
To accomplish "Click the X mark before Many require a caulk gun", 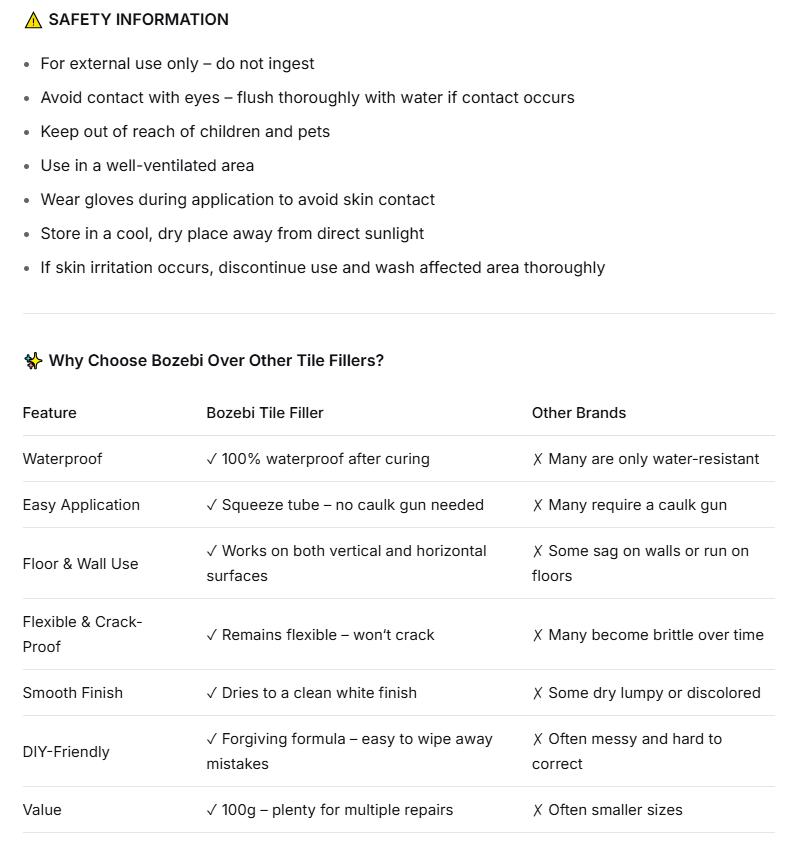I will (538, 505).
